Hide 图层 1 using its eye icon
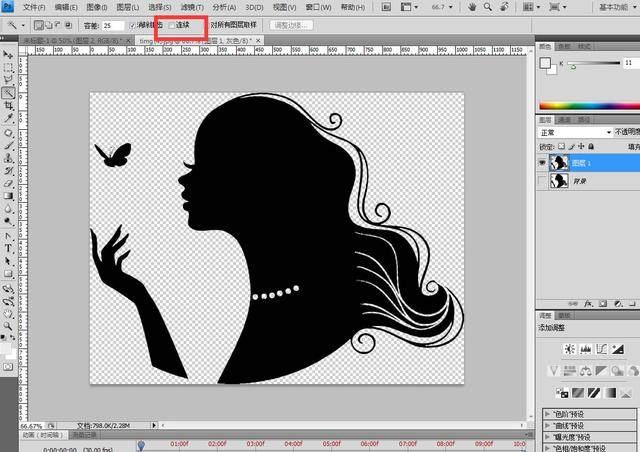The image size is (640, 452). [543, 162]
